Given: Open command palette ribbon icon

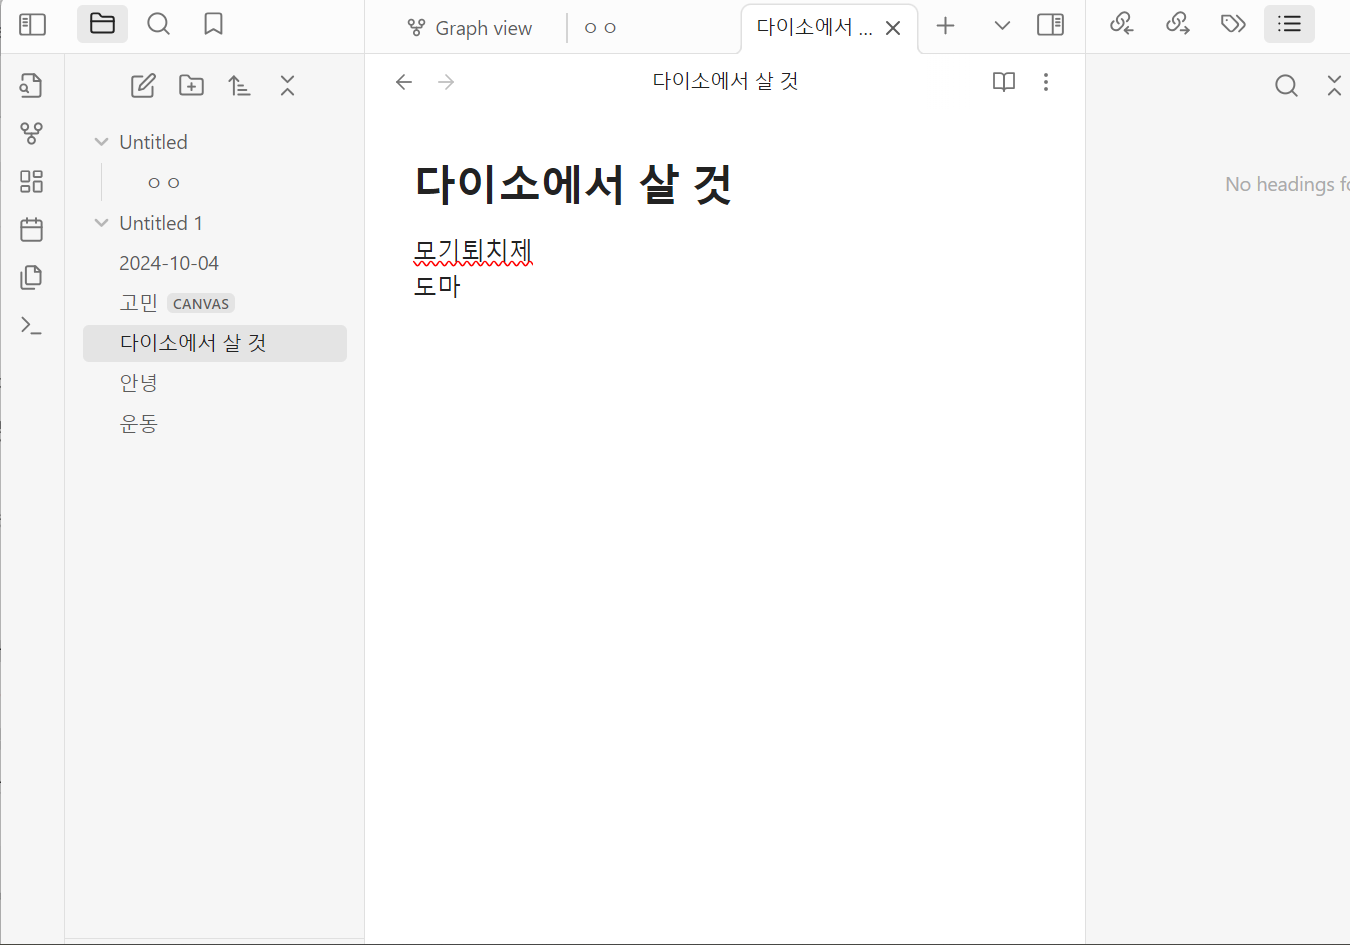Looking at the screenshot, I should (31, 325).
